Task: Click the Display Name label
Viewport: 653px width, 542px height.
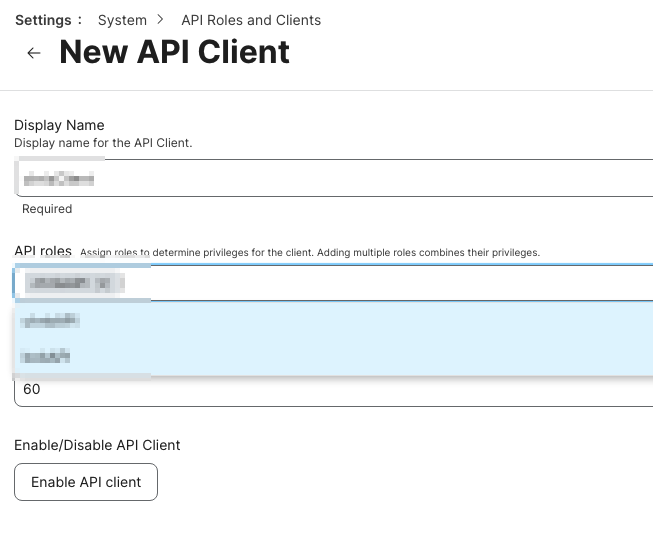Action: tap(59, 125)
